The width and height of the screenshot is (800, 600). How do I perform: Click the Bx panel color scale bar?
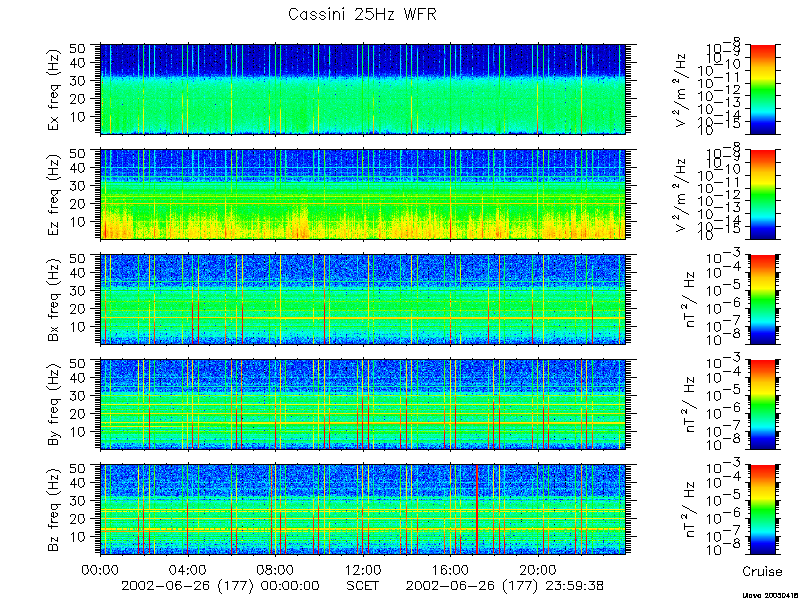click(762, 299)
